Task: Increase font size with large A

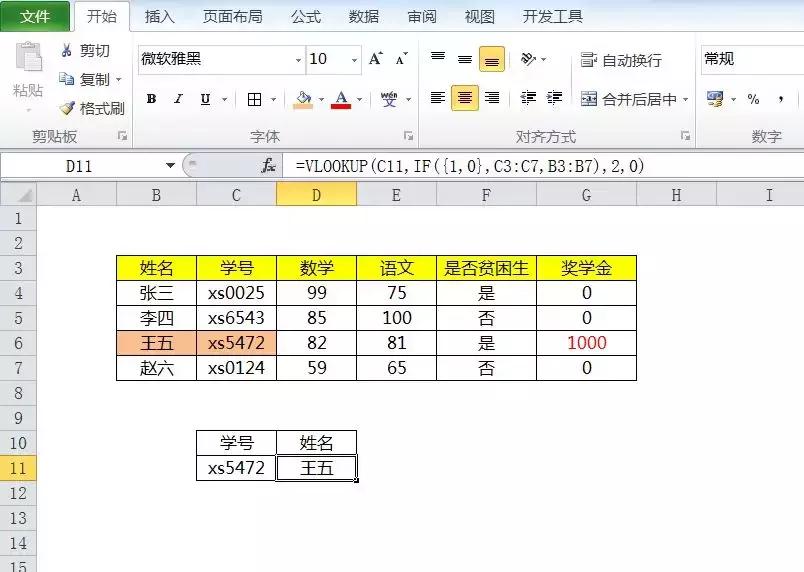Action: point(375,59)
